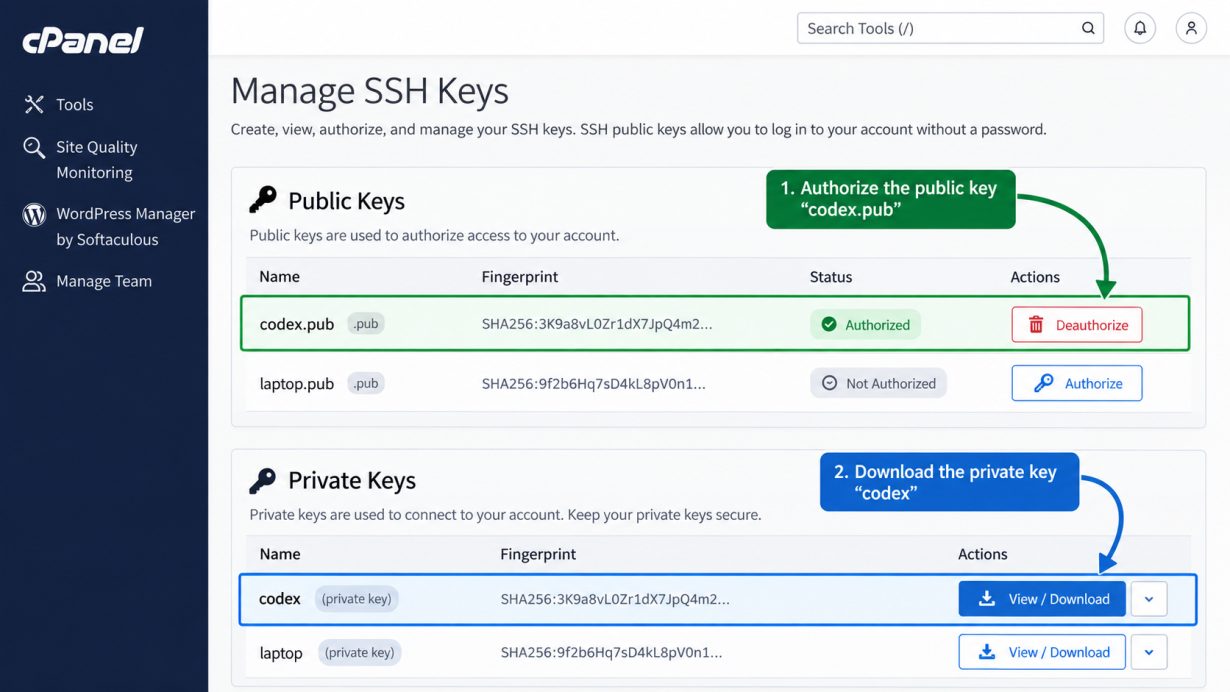Authorize the laptop.pub key
This screenshot has width=1230, height=692.
[x=1077, y=383]
